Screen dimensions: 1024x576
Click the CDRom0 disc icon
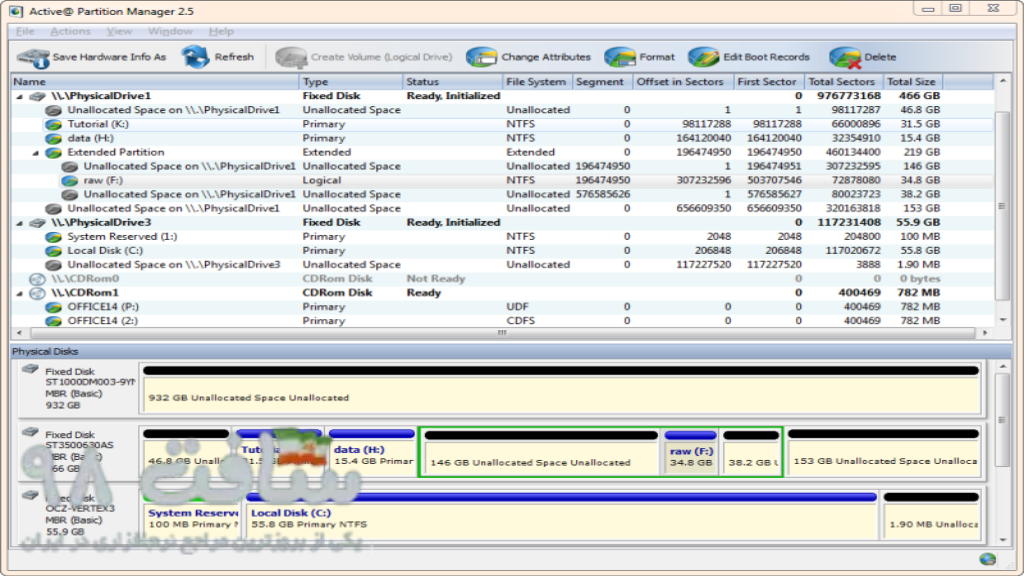point(38,279)
